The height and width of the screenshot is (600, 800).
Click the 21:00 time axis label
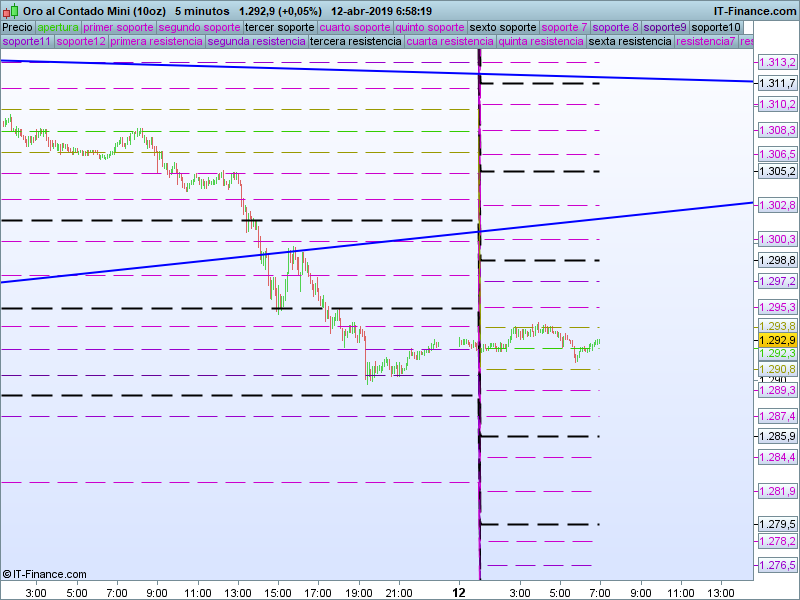[399, 593]
